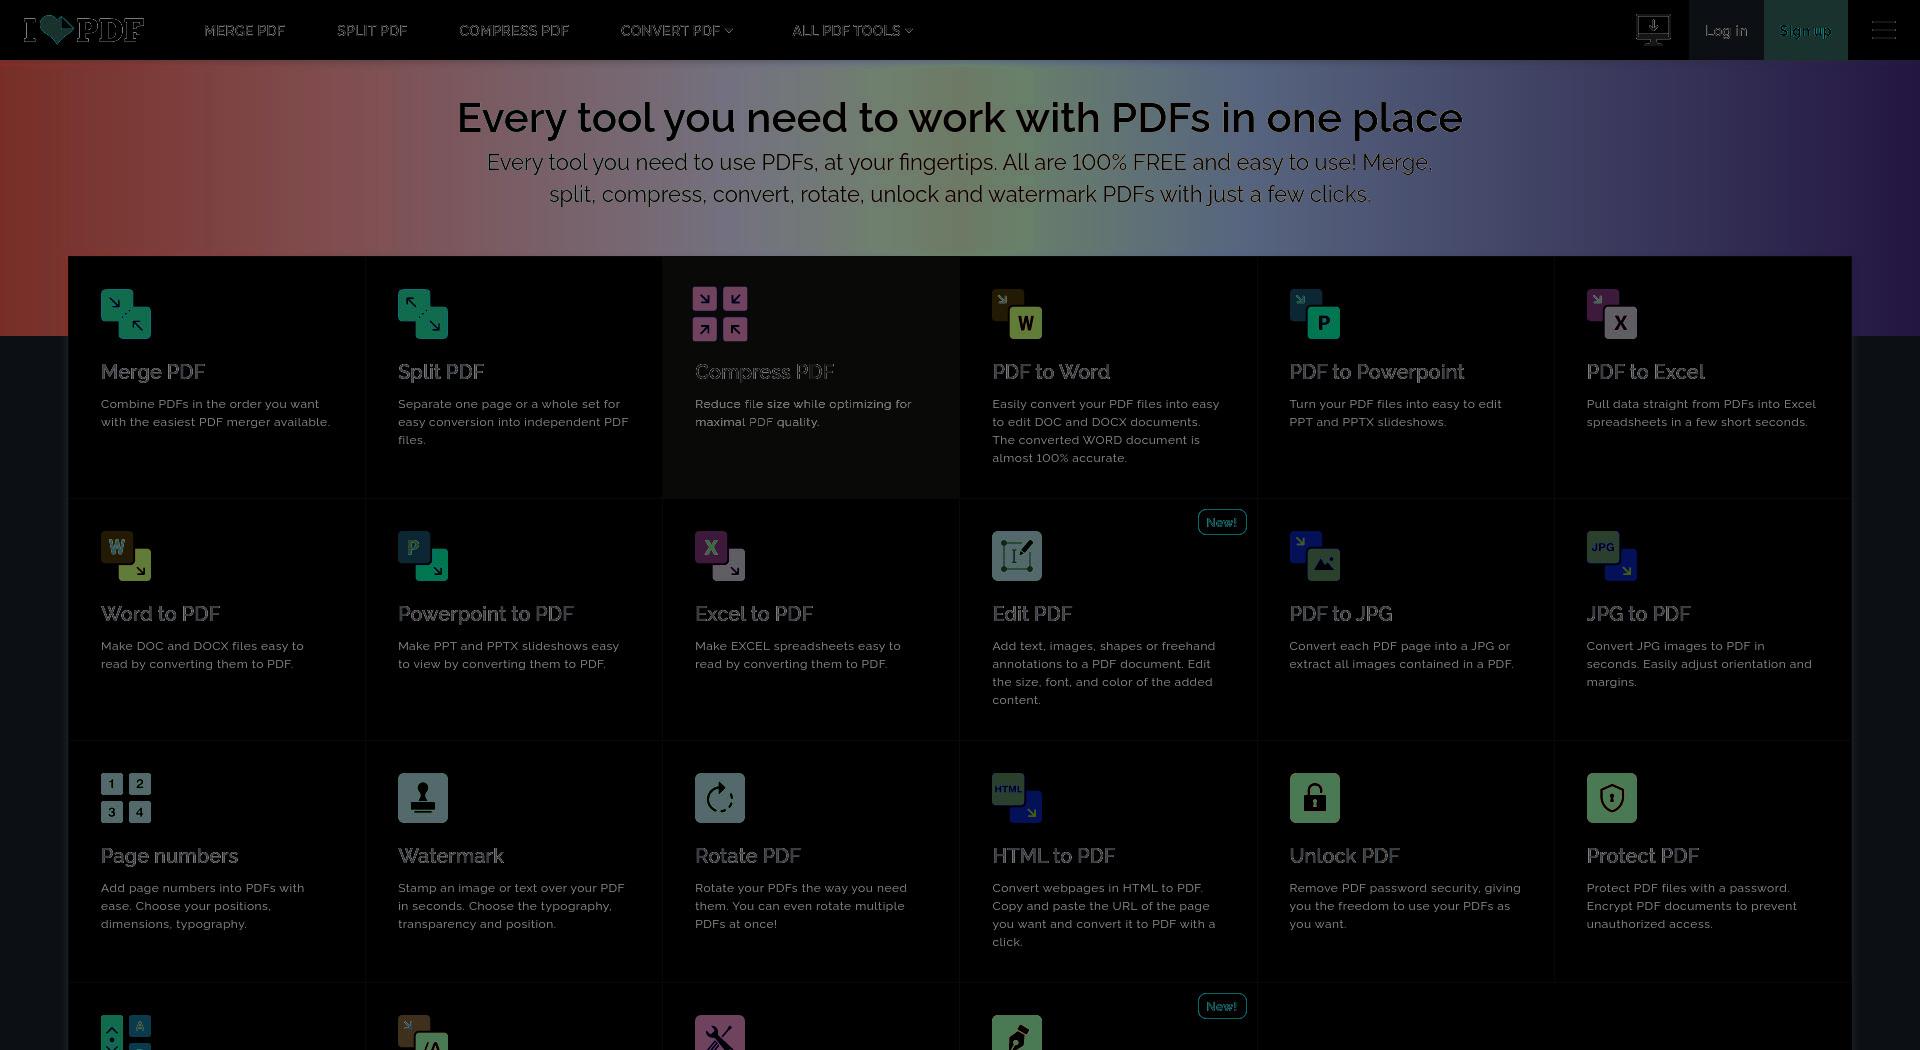Open the Excel to PDF title link

coord(754,614)
